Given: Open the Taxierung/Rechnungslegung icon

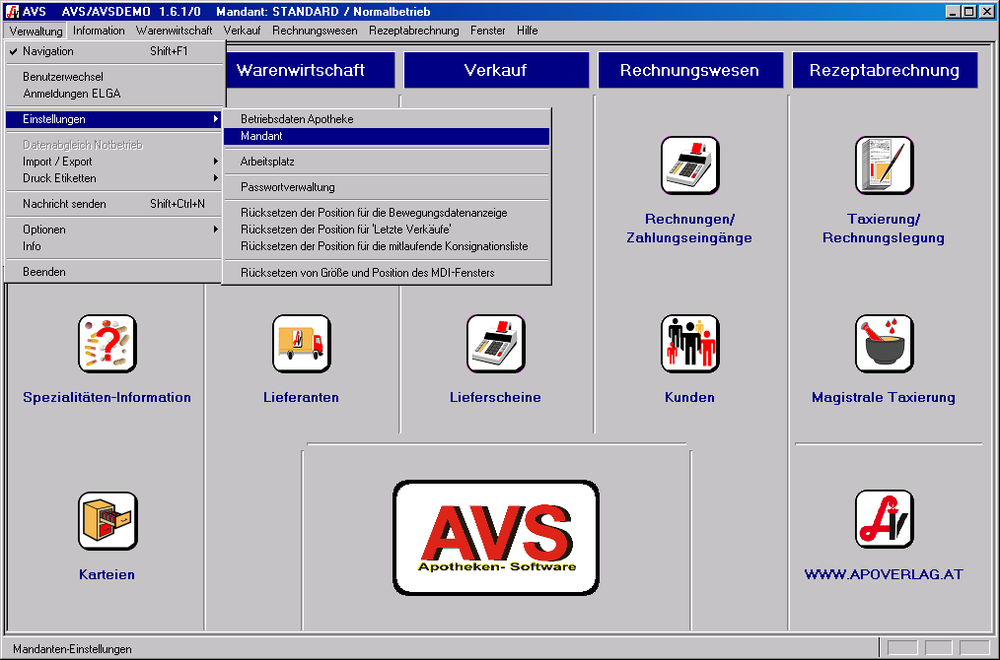Looking at the screenshot, I should coord(883,165).
